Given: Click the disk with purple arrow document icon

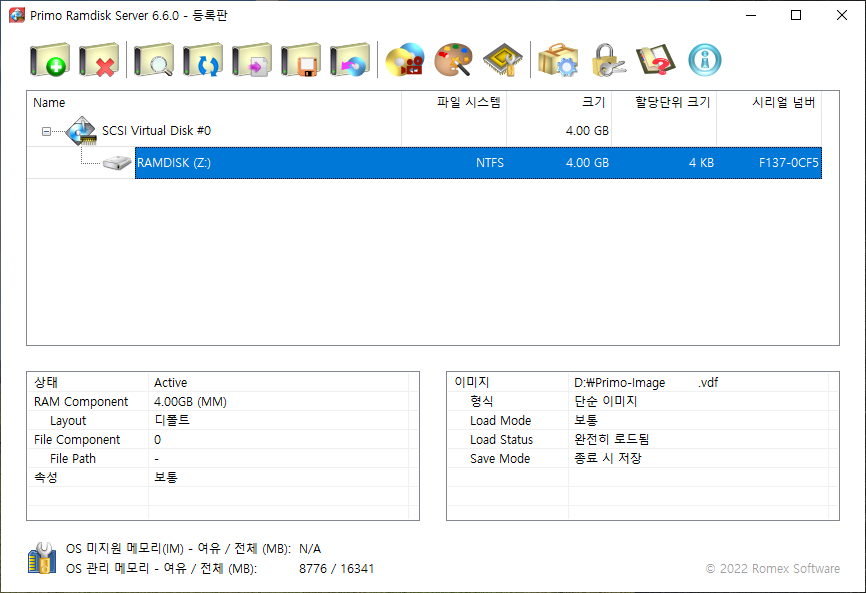Looking at the screenshot, I should [x=252, y=60].
